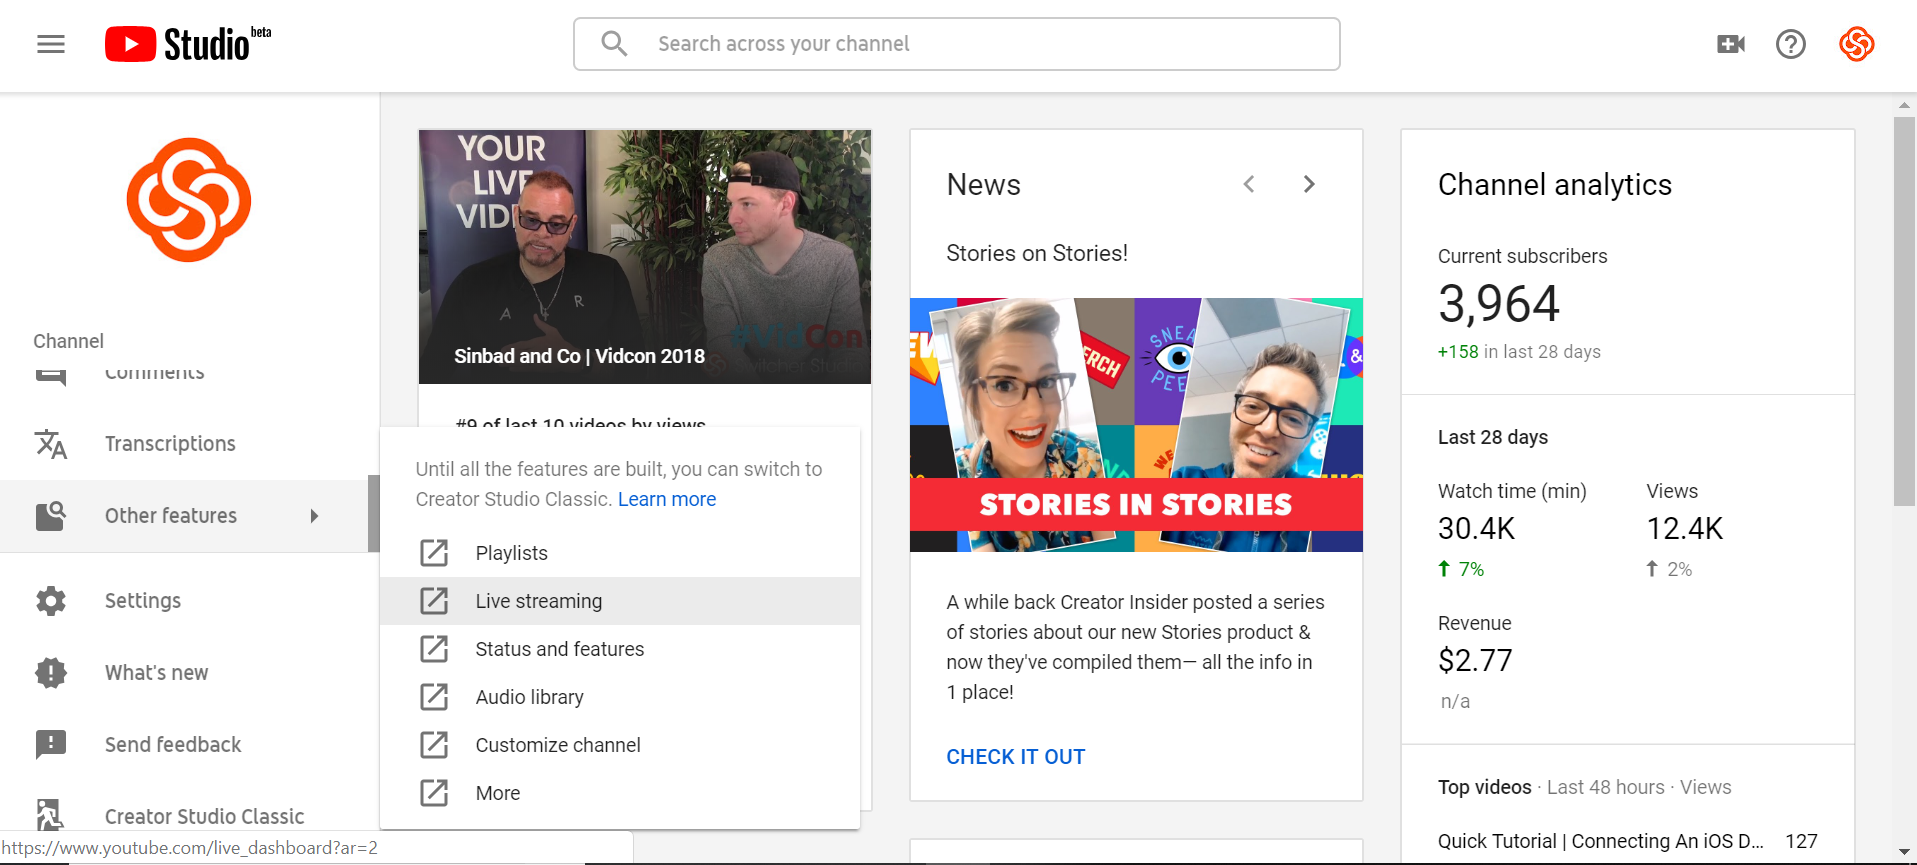The width and height of the screenshot is (1917, 865).
Task: Open Audio library from the flyout
Action: [x=529, y=697]
